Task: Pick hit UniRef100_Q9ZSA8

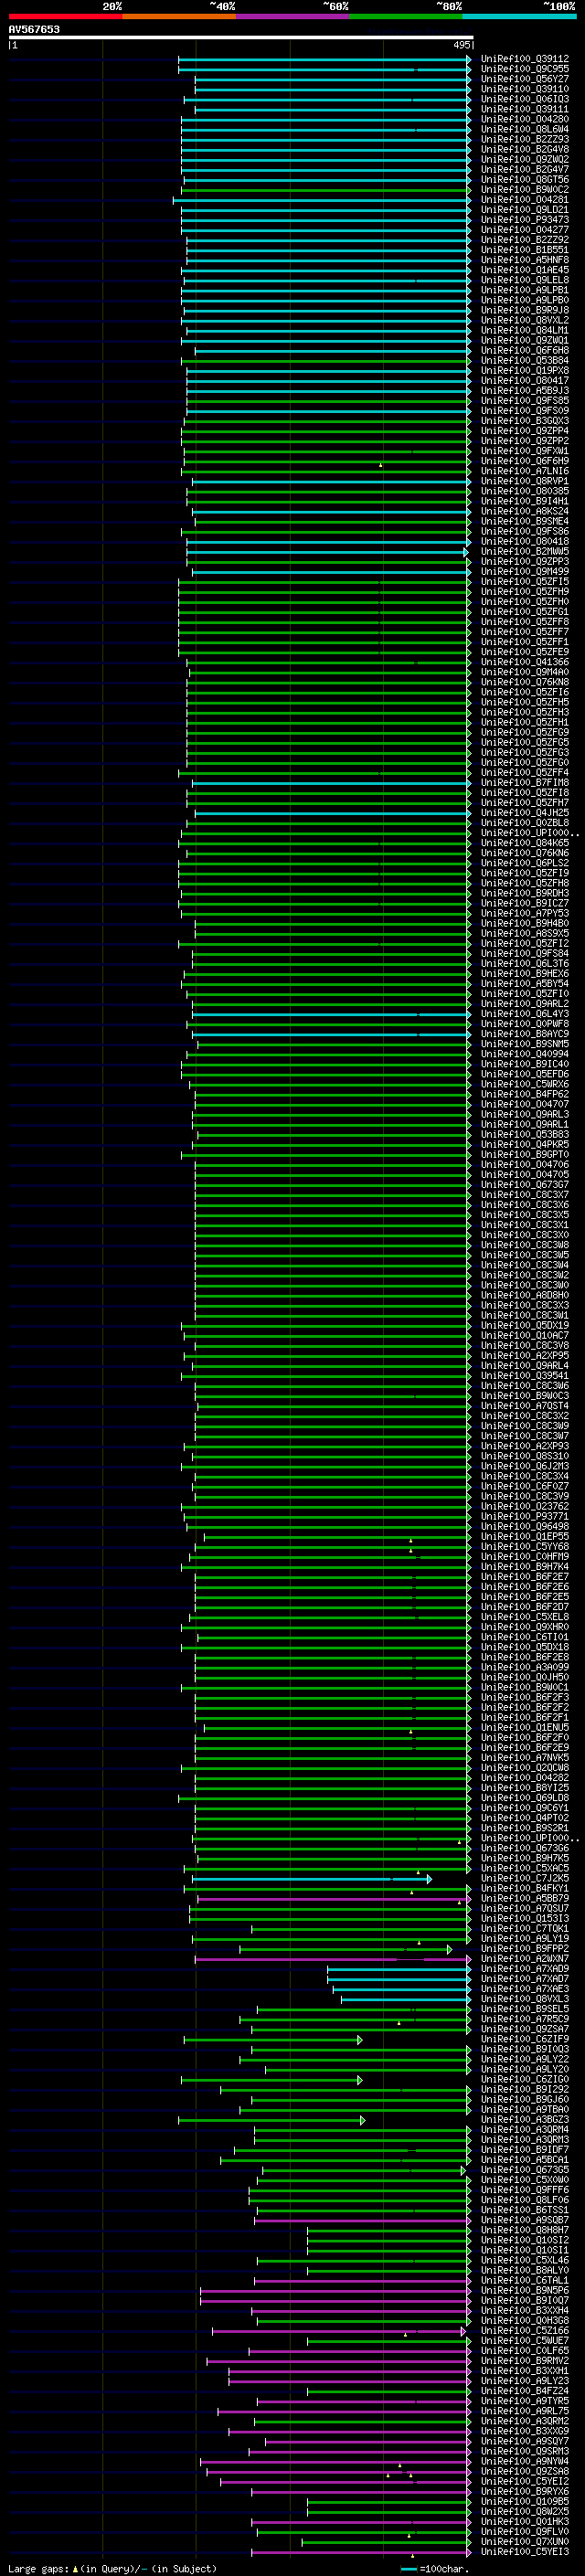Action: 524,2473
